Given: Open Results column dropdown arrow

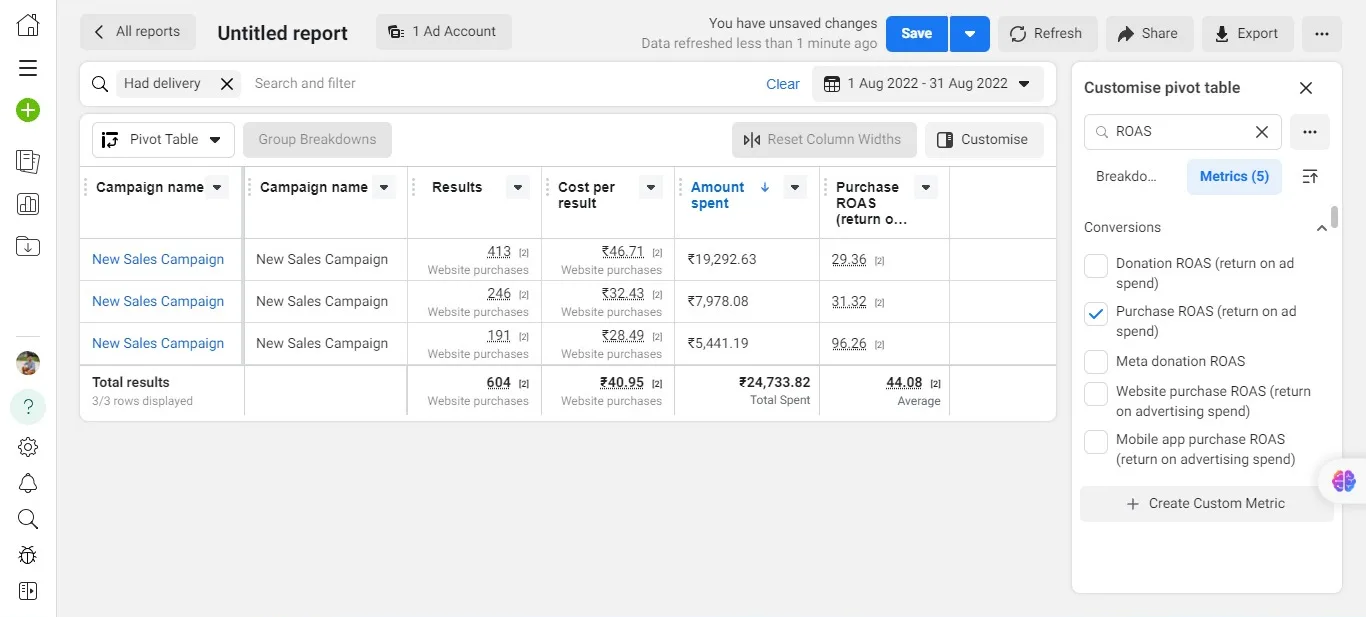Looking at the screenshot, I should 517,187.
